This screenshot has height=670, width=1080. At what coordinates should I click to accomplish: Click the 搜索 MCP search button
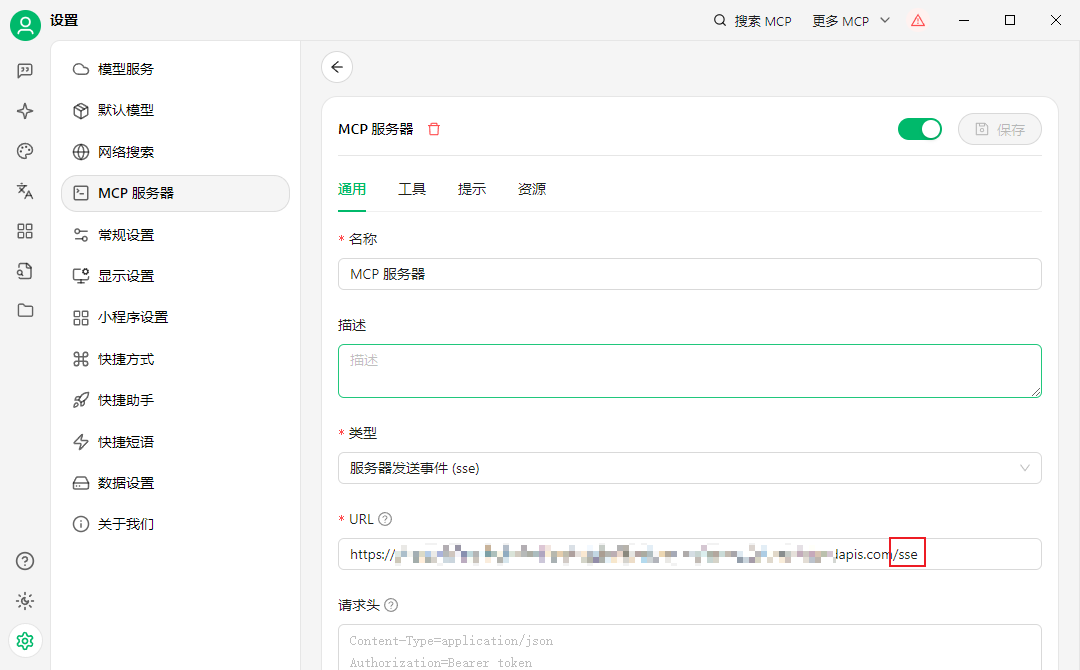pos(752,21)
